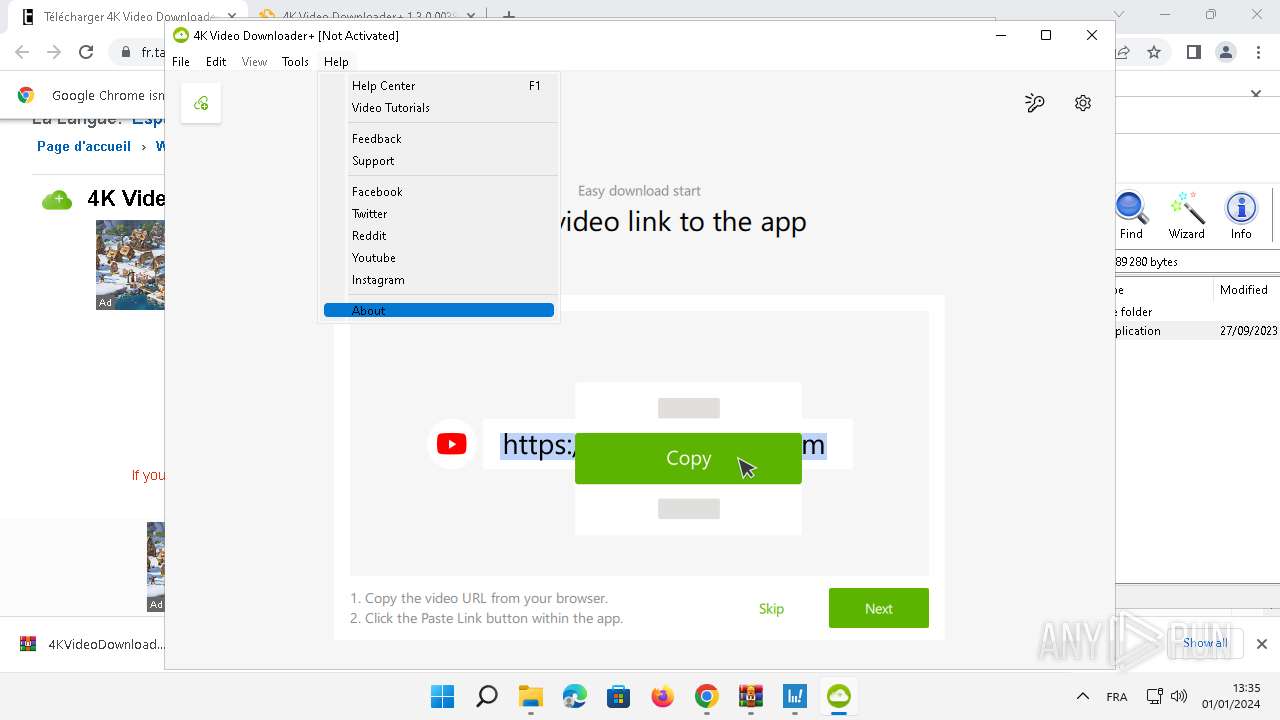Close the Chrome downloads bar
Viewport: 1280px width, 720px height.
(1262, 644)
